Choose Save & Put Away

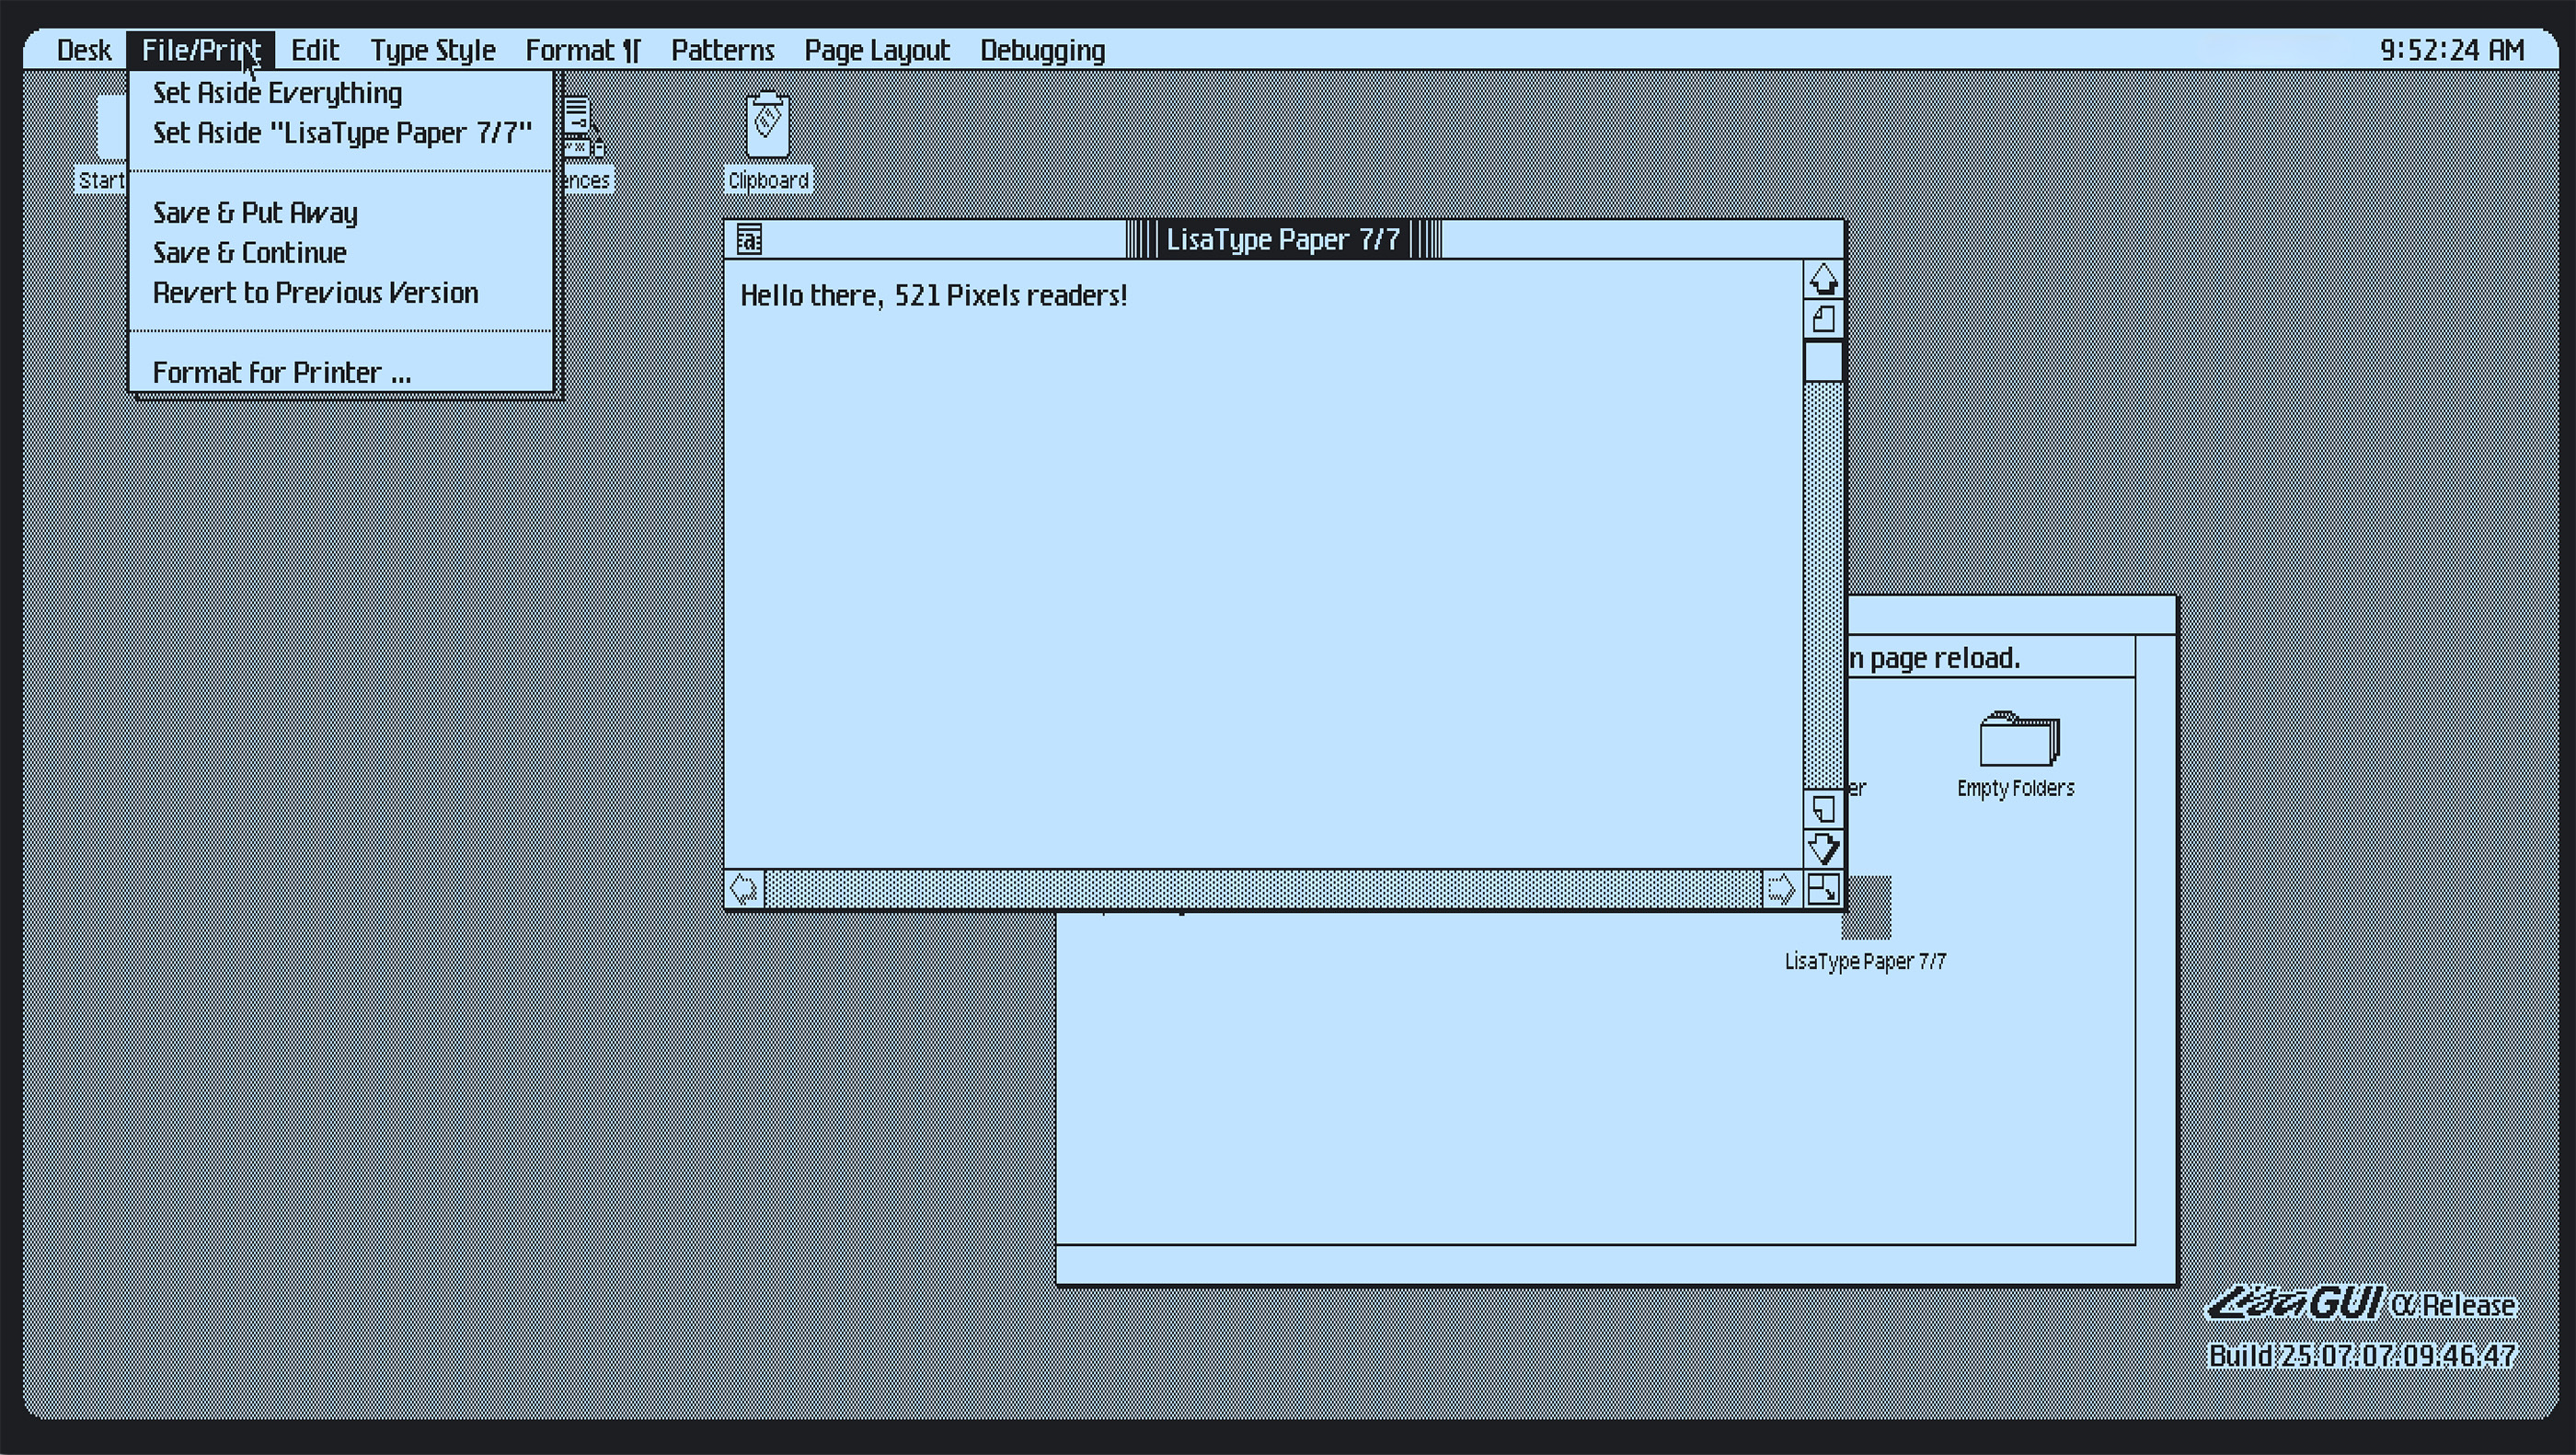click(x=255, y=213)
